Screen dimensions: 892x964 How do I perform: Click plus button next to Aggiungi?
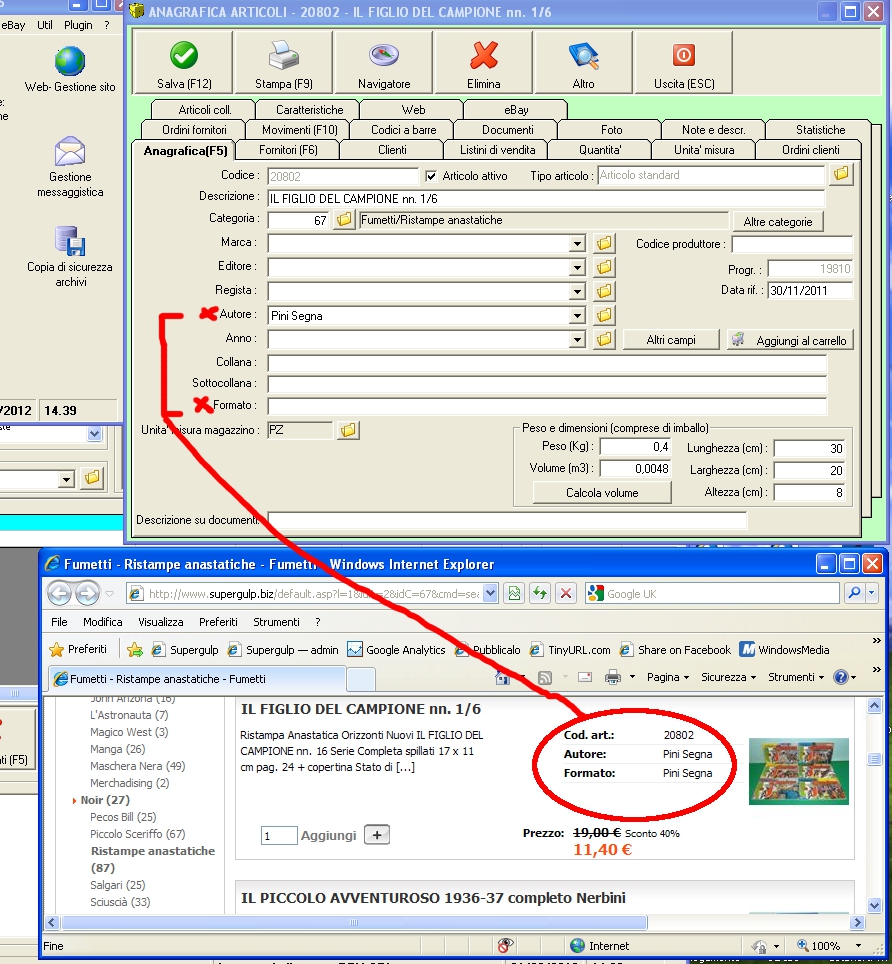(x=377, y=835)
